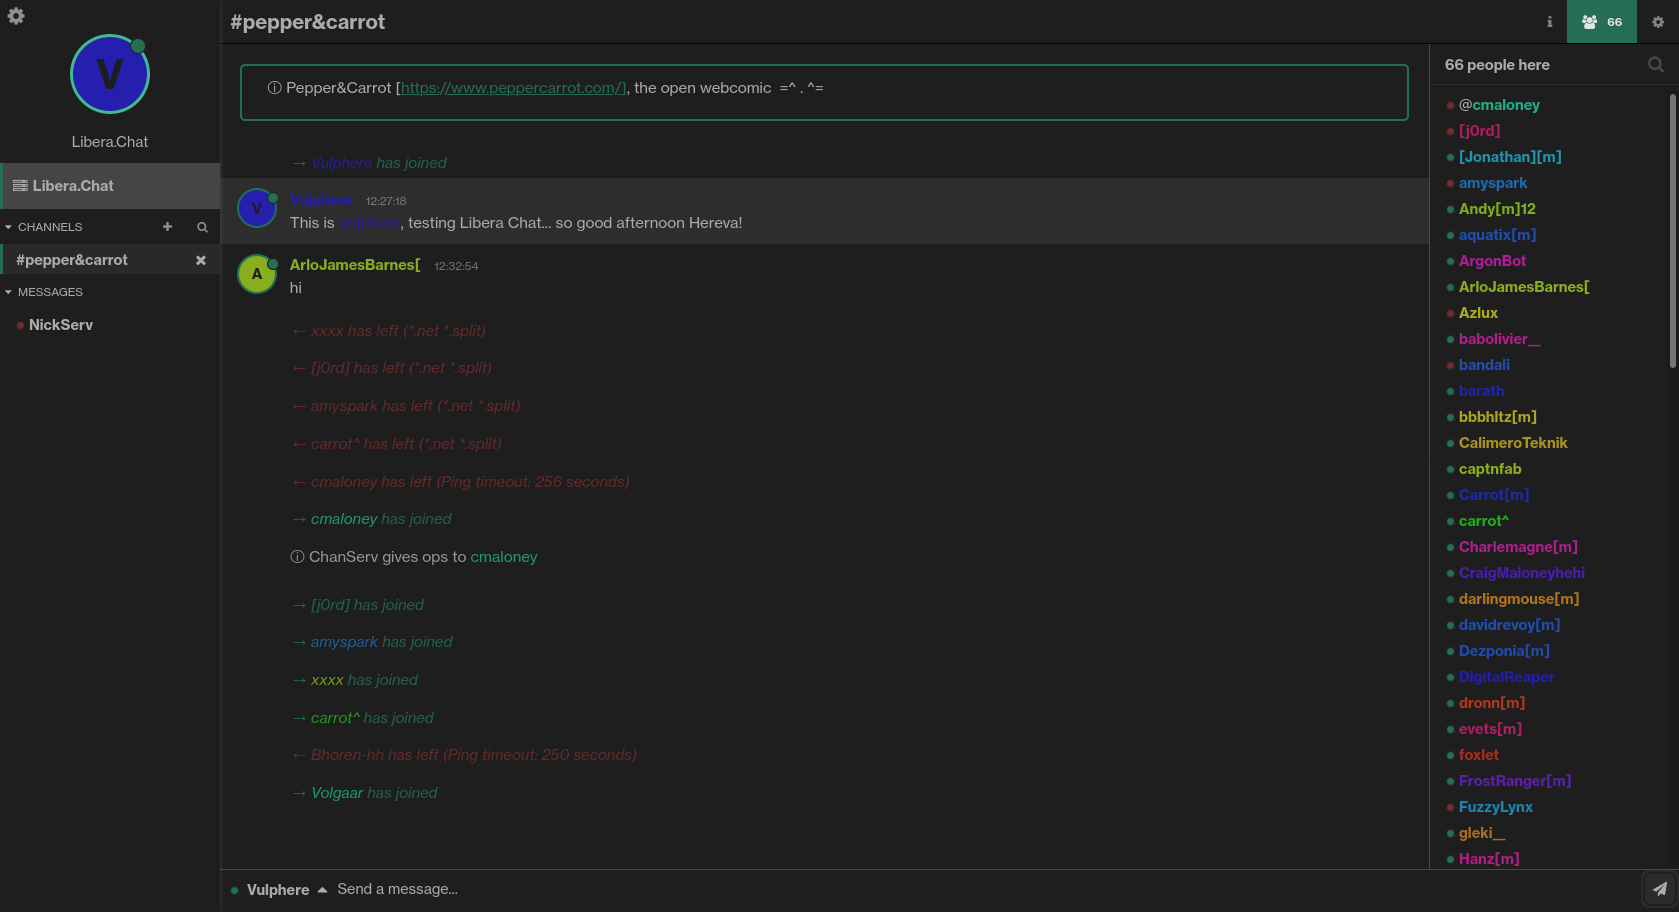
Task: Close the #pepper&carrot channel
Action: (x=200, y=260)
